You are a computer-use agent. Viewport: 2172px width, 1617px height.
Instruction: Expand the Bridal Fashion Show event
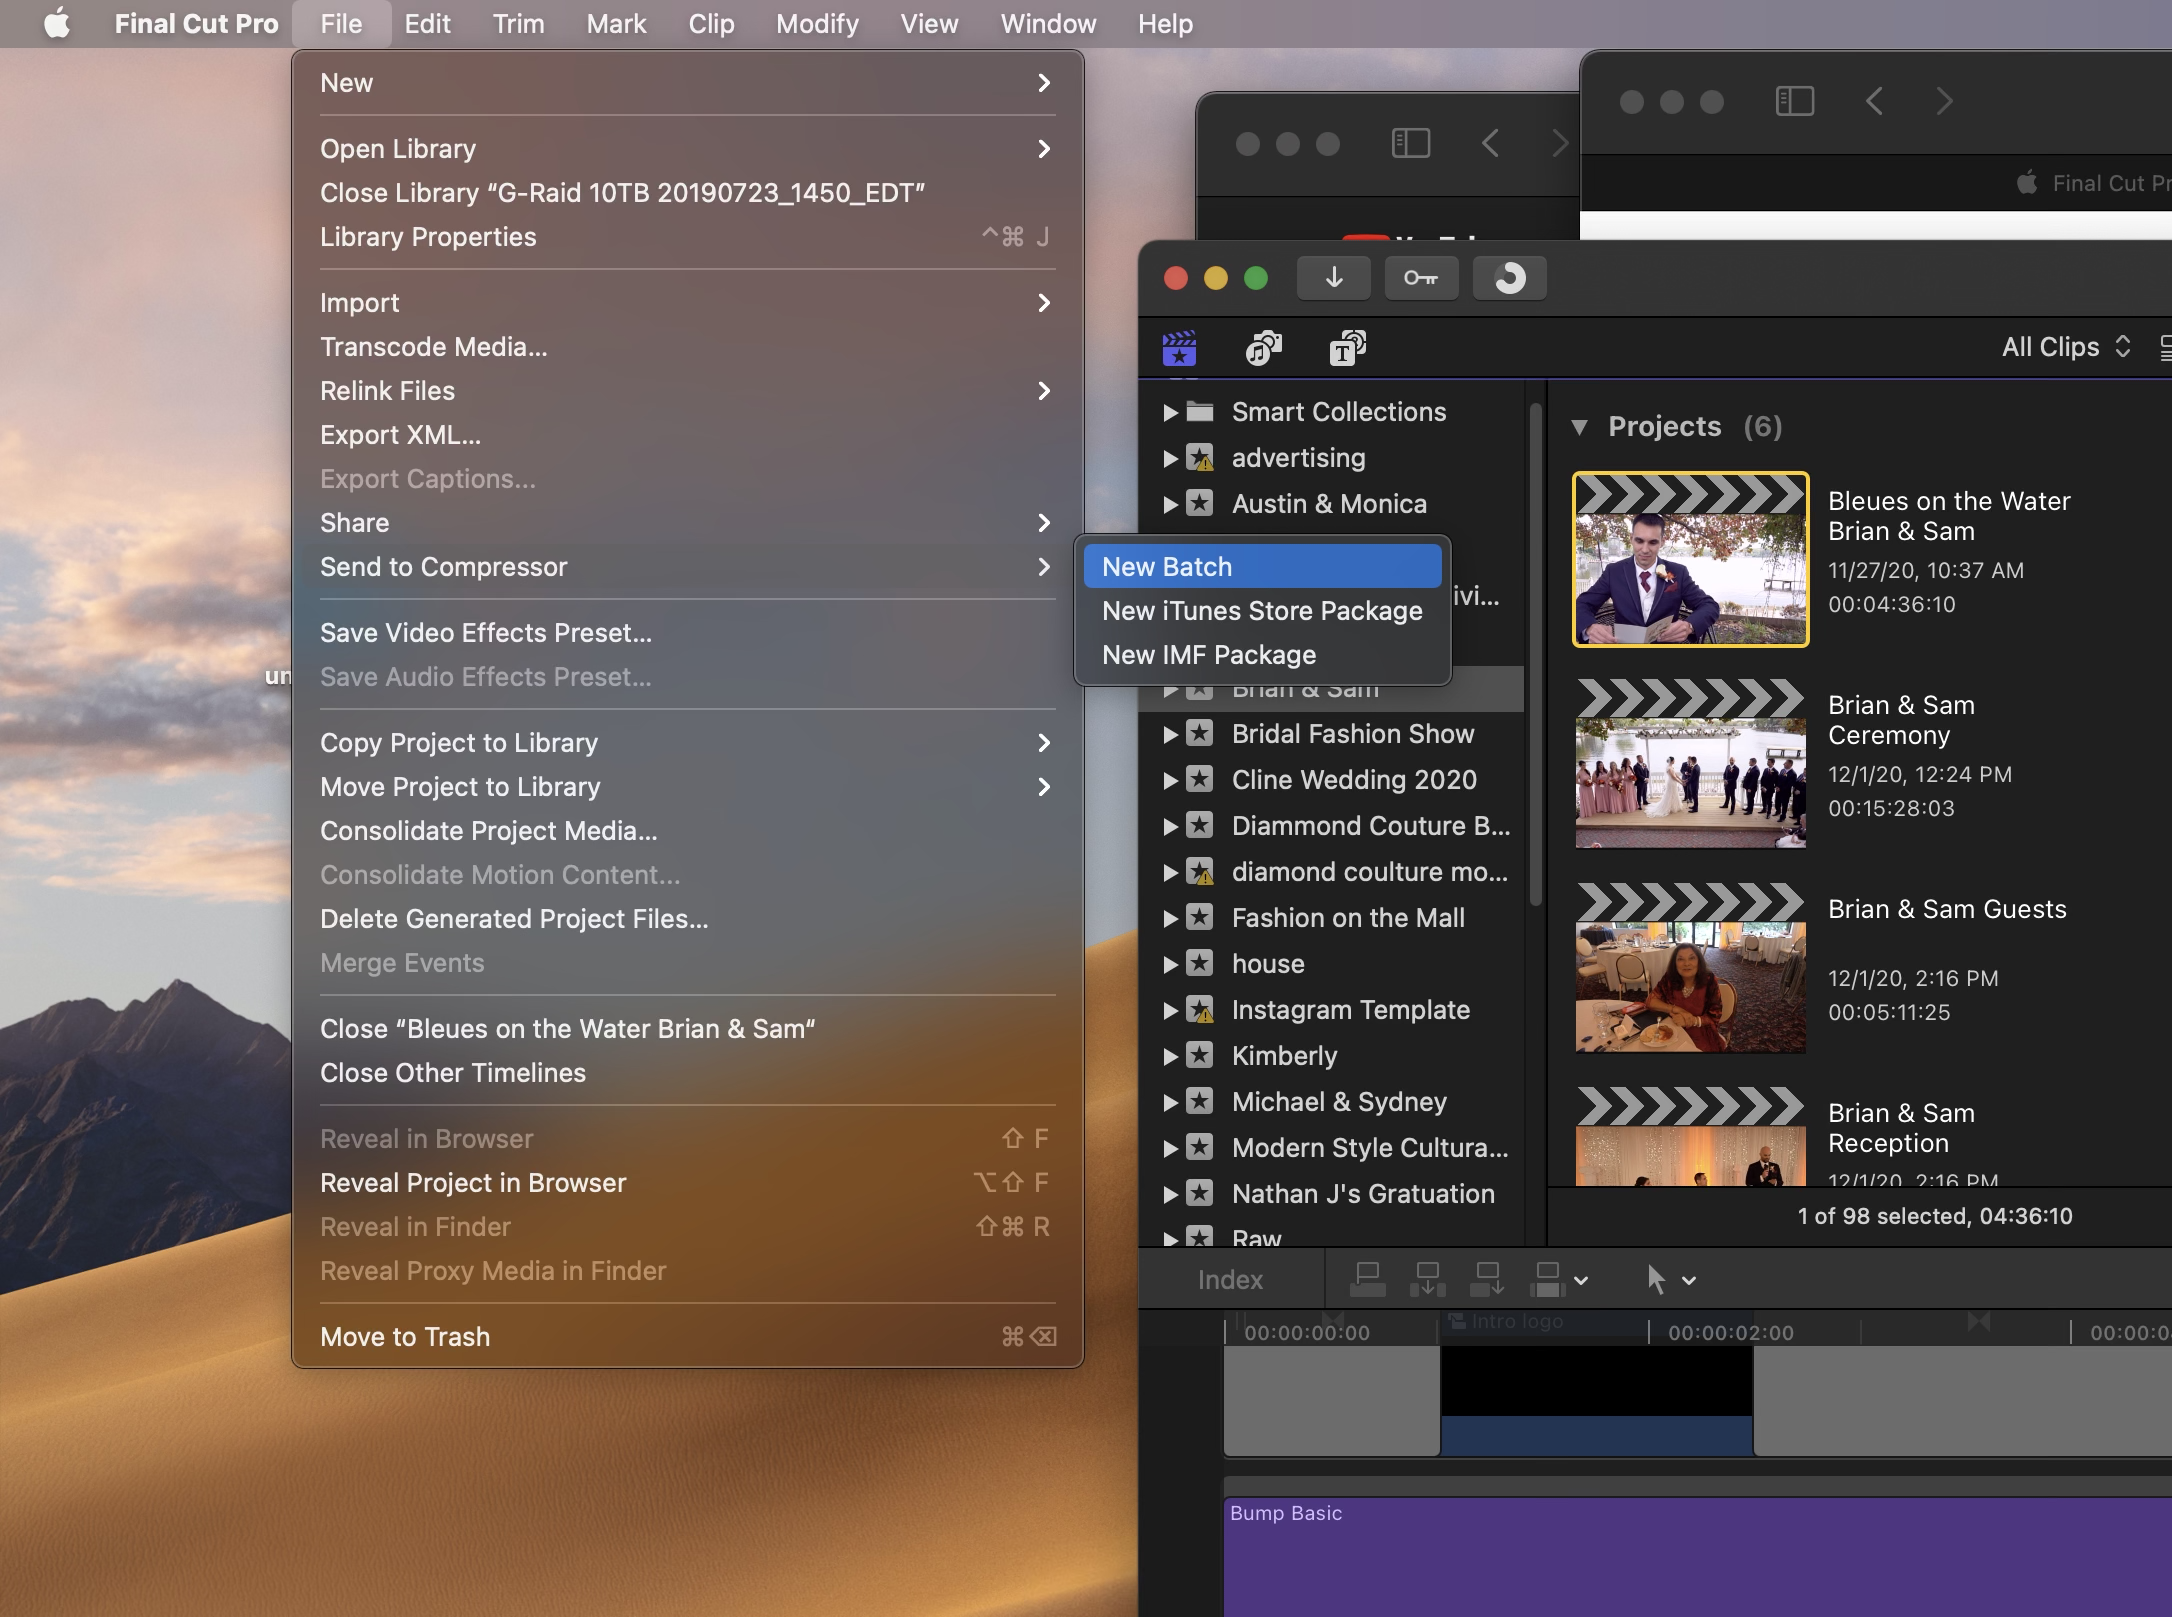pyautogui.click(x=1170, y=734)
